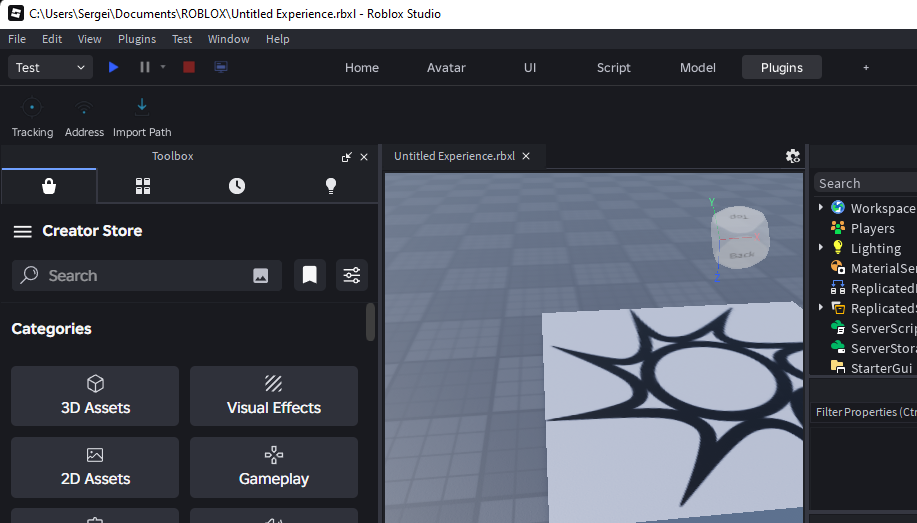Viewport: 917px width, 523px height.
Task: Start playtest with the blue Play button
Action: coord(113,67)
